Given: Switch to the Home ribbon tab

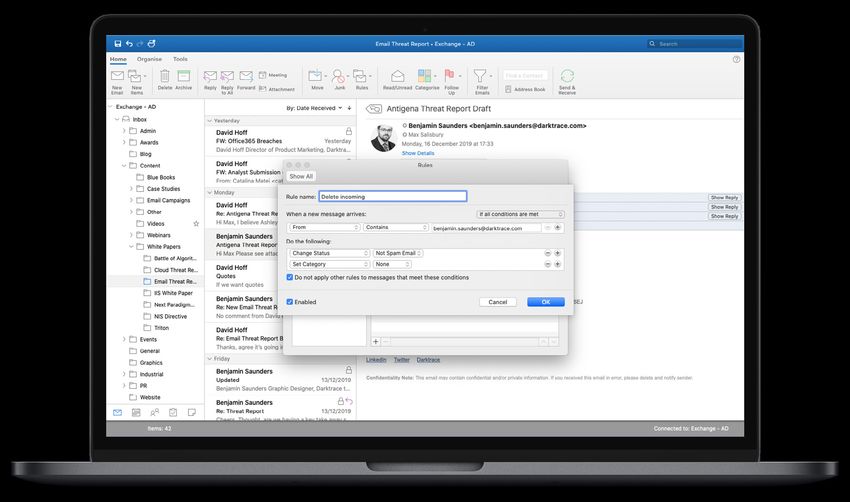Looking at the screenshot, I should coord(118,59).
